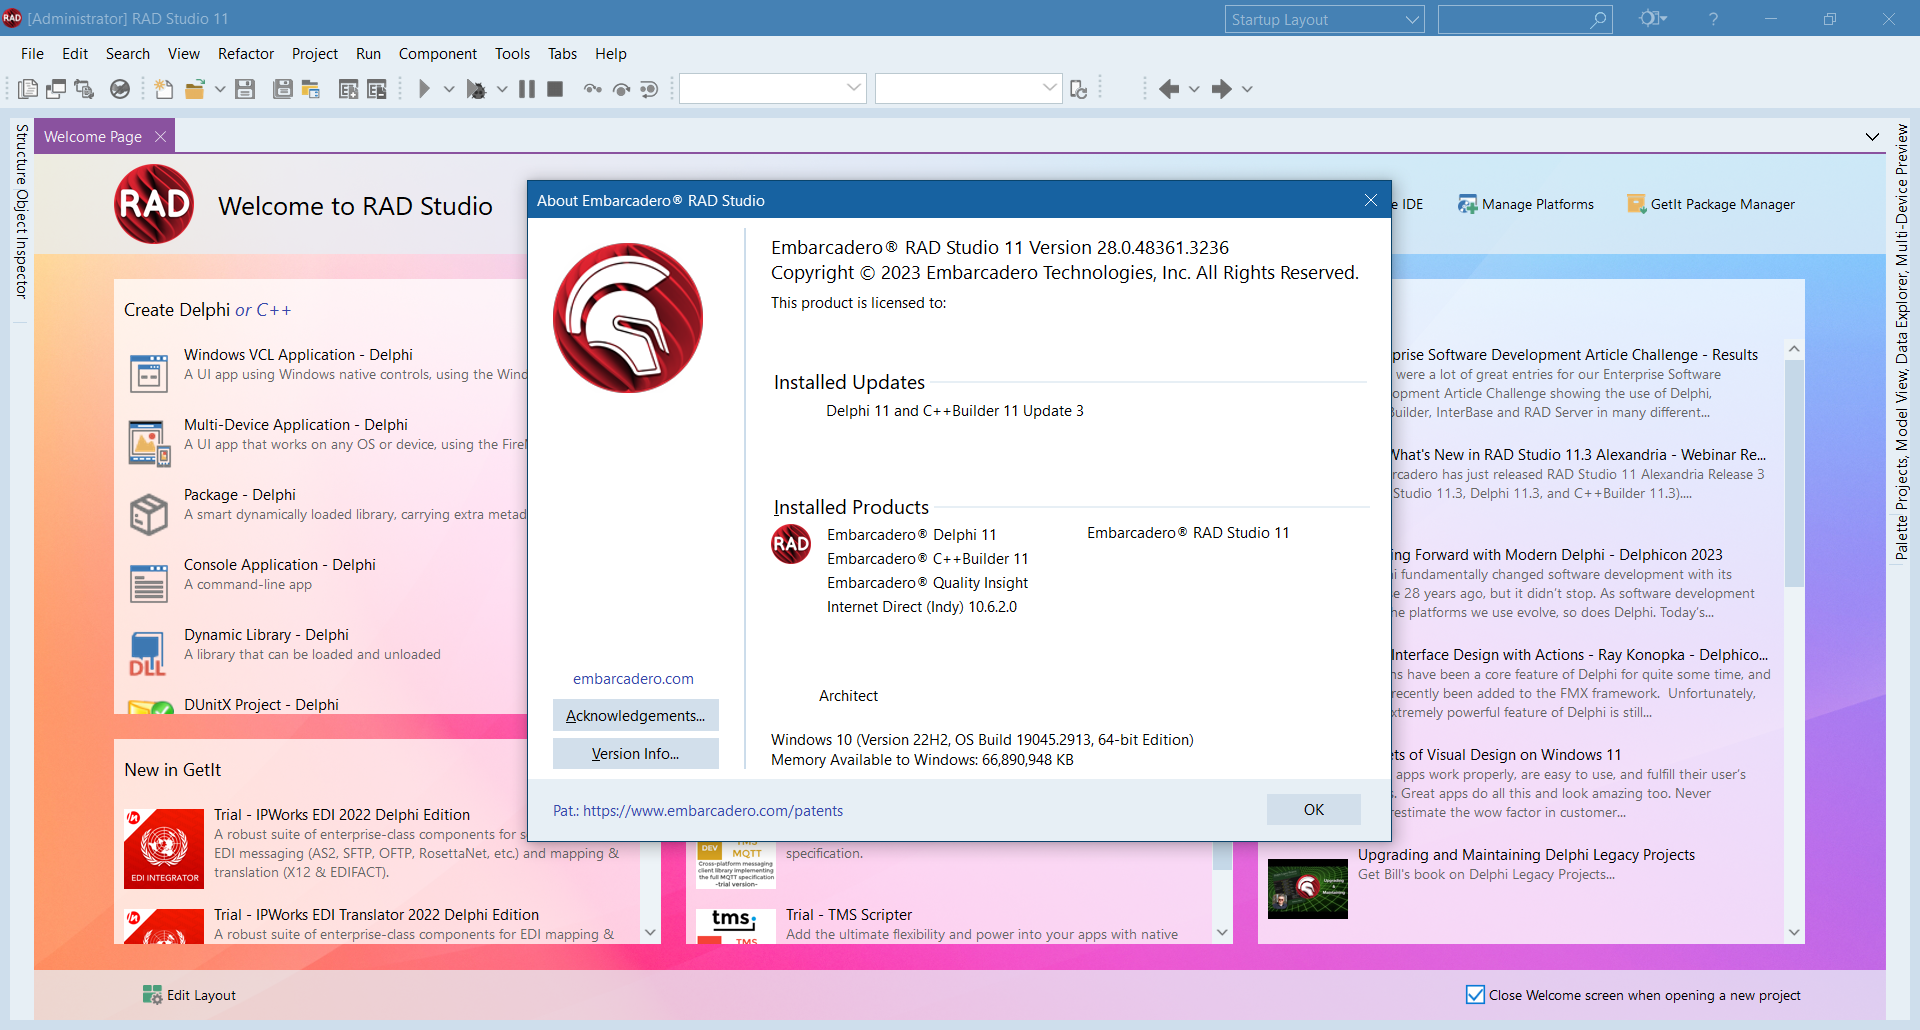Image resolution: width=1920 pixels, height=1030 pixels.
Task: Click the Pause toolbar icon
Action: point(527,89)
